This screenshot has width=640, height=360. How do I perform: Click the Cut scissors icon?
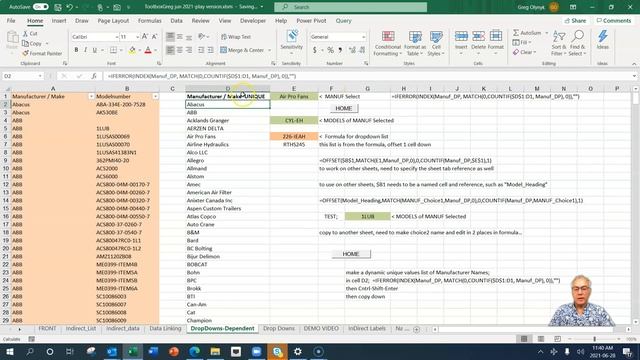(25, 33)
